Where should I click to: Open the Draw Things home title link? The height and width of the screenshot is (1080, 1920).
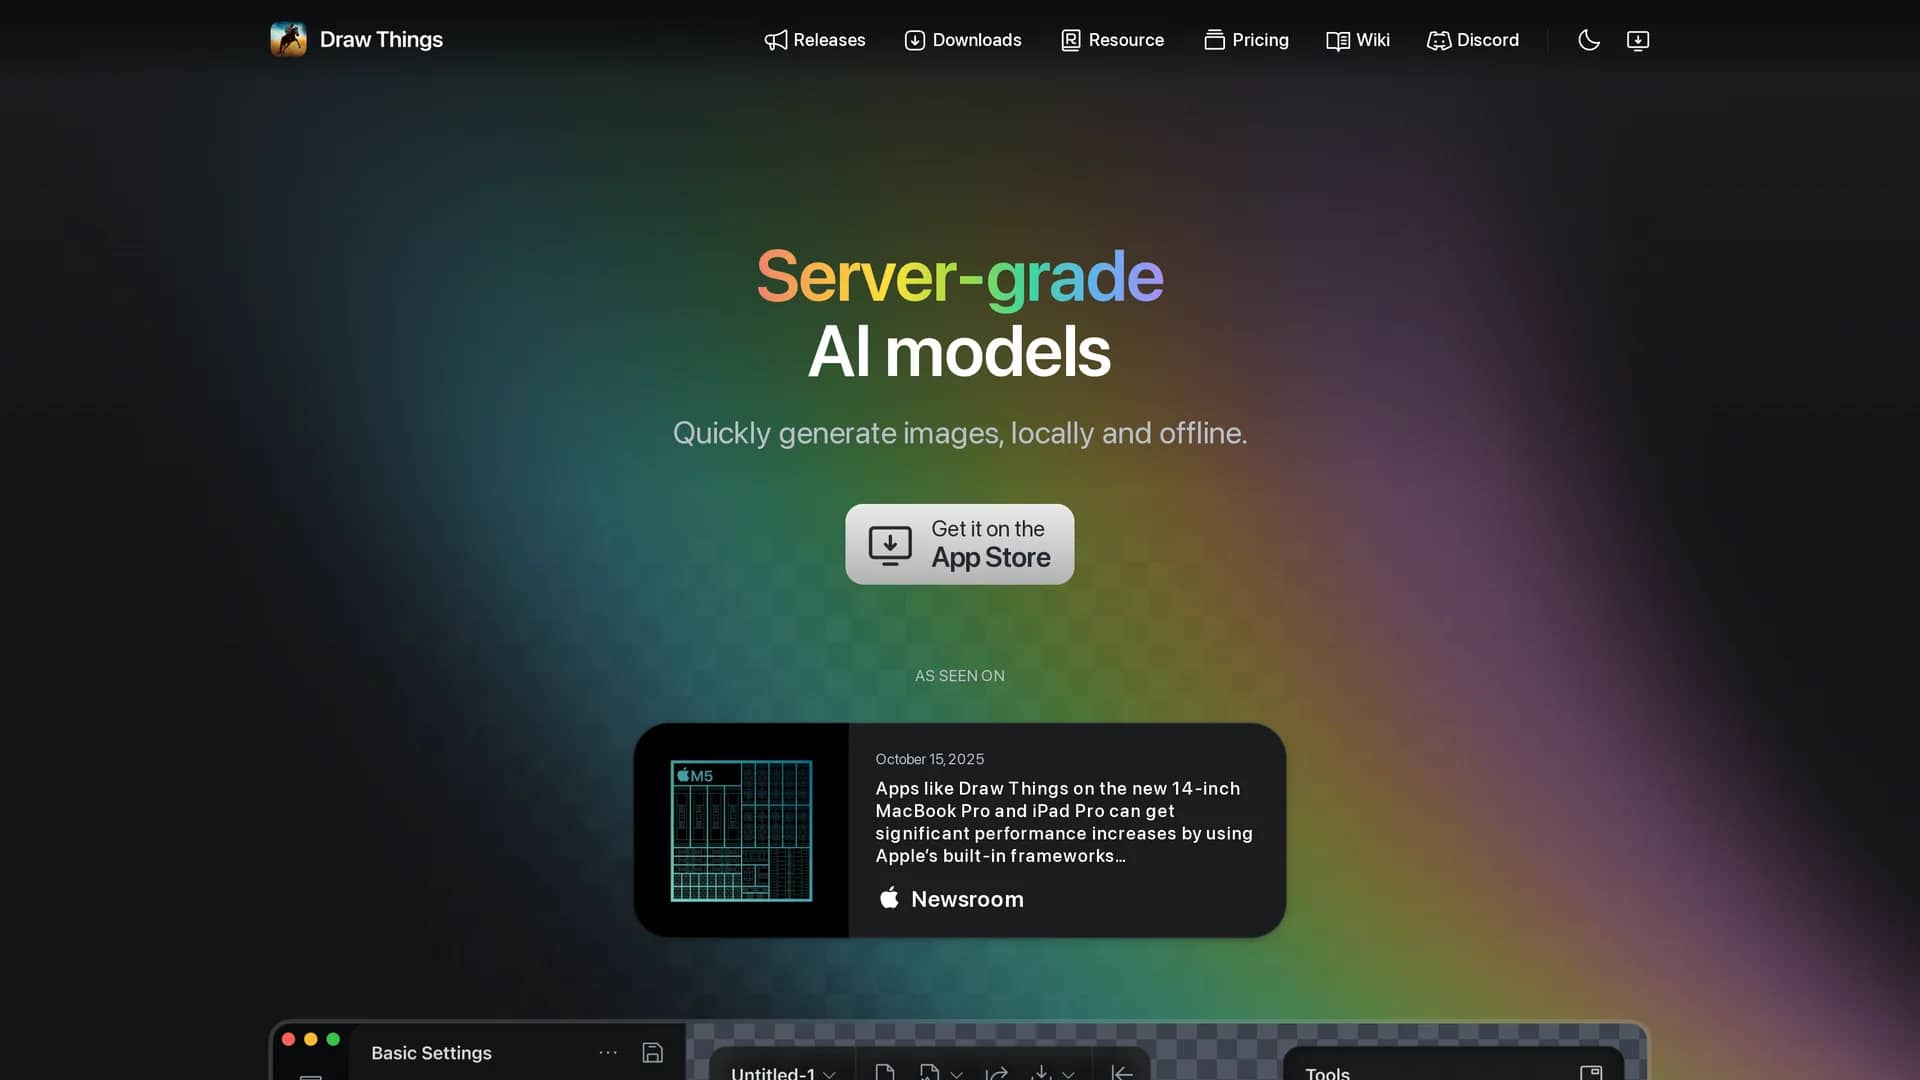pos(381,40)
